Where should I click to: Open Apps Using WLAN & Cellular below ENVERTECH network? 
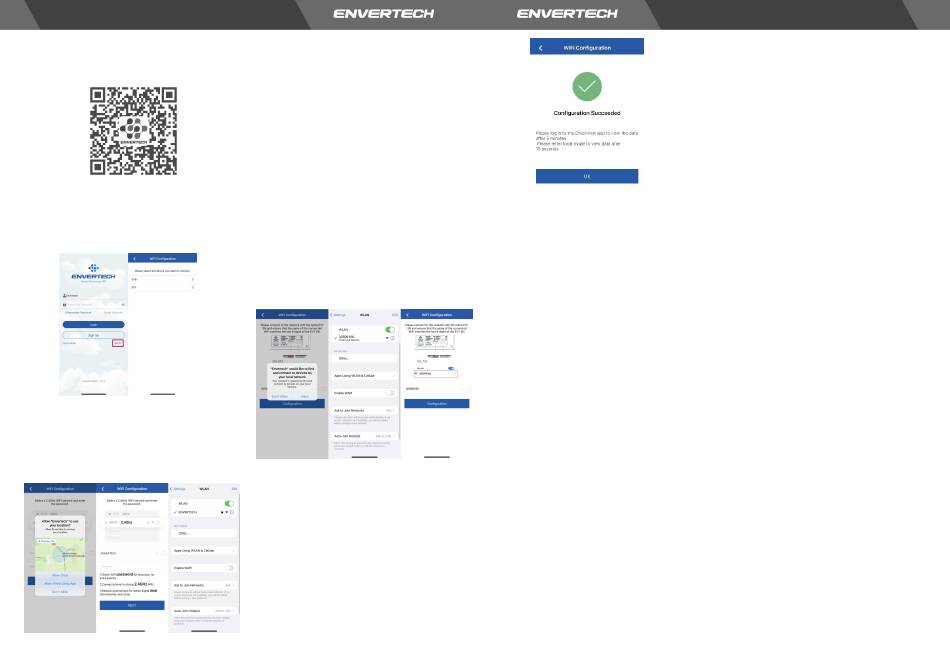204,551
